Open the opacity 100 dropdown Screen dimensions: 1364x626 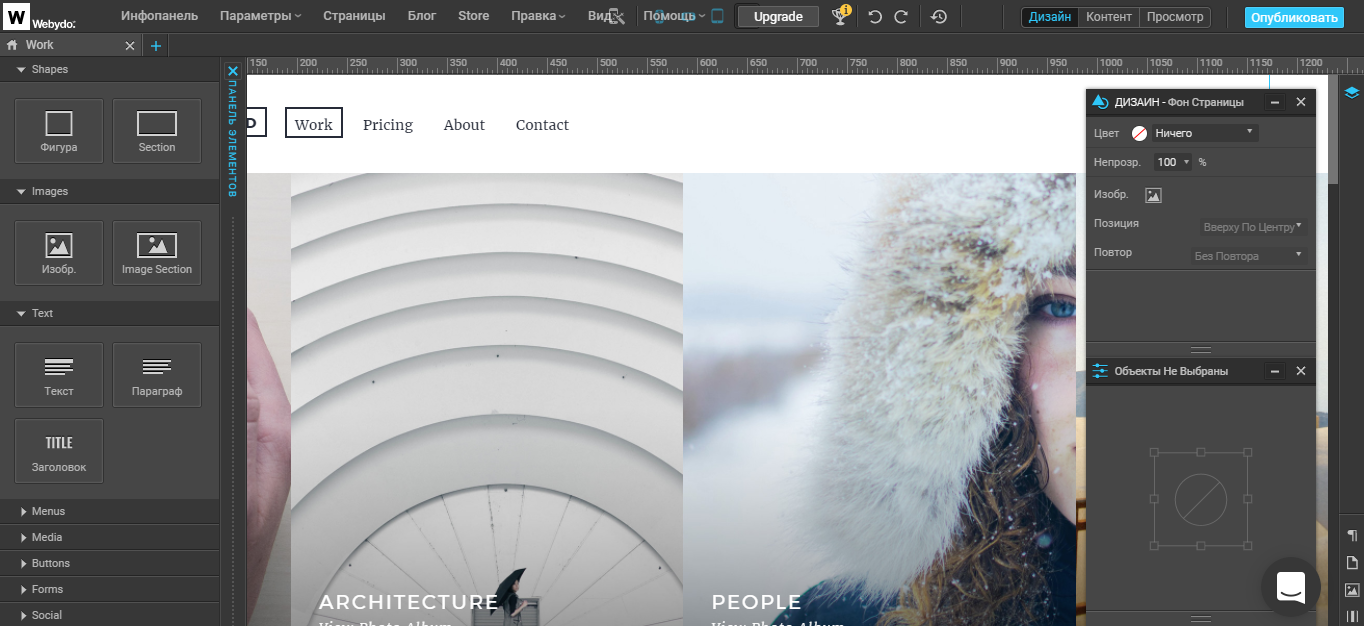pyautogui.click(x=1173, y=162)
